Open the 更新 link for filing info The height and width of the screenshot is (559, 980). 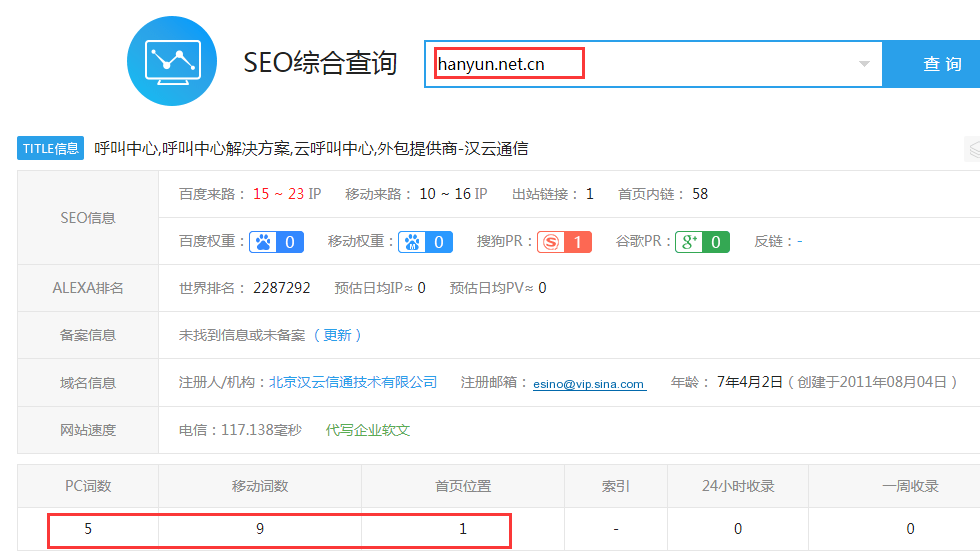337,335
